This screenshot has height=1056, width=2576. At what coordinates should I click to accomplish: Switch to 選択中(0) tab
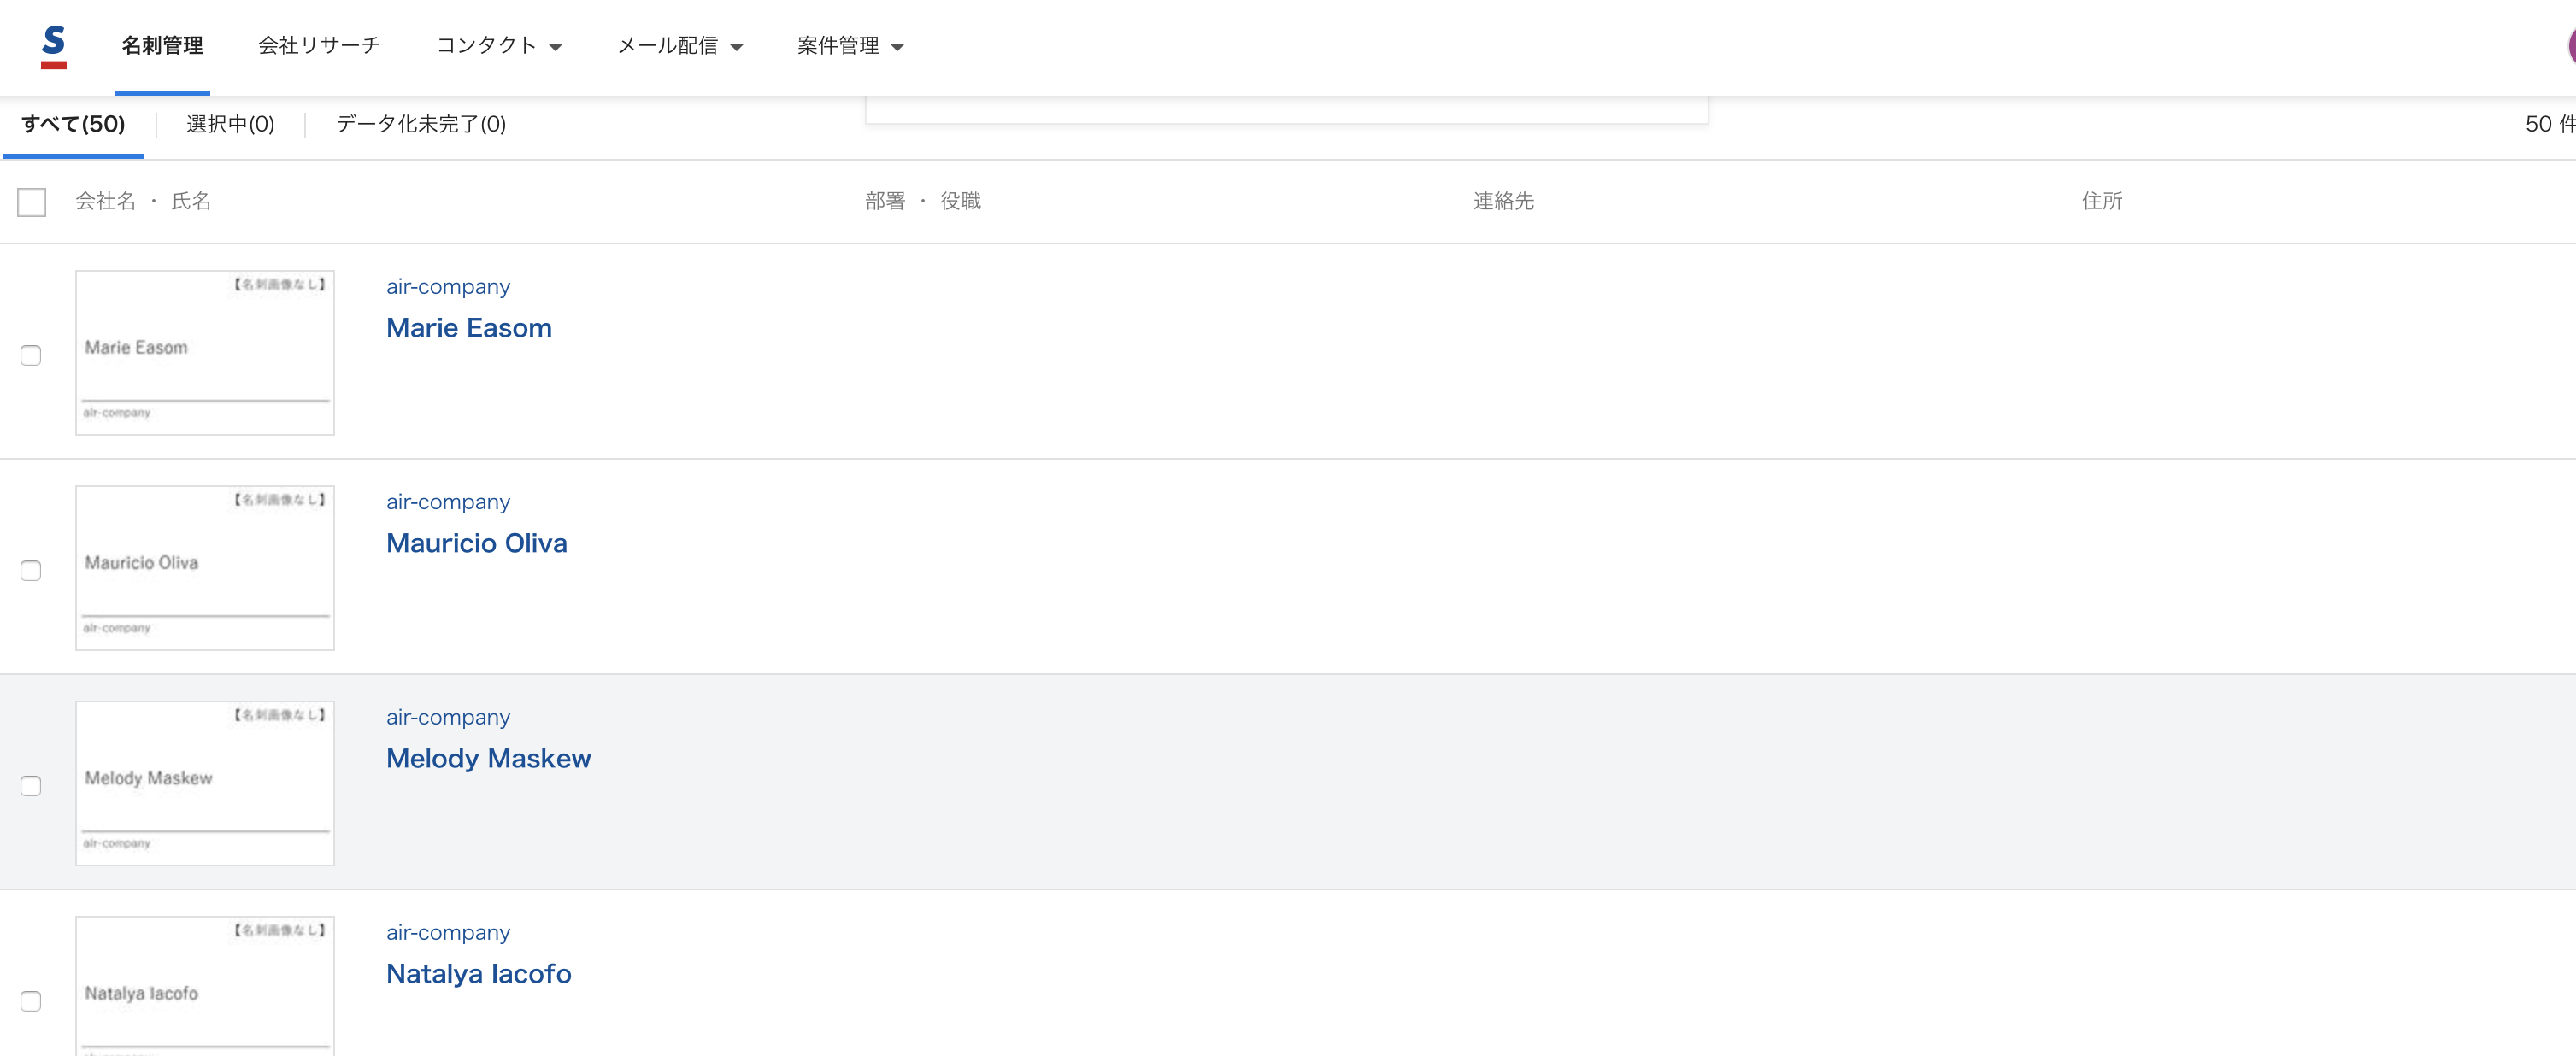[x=230, y=124]
